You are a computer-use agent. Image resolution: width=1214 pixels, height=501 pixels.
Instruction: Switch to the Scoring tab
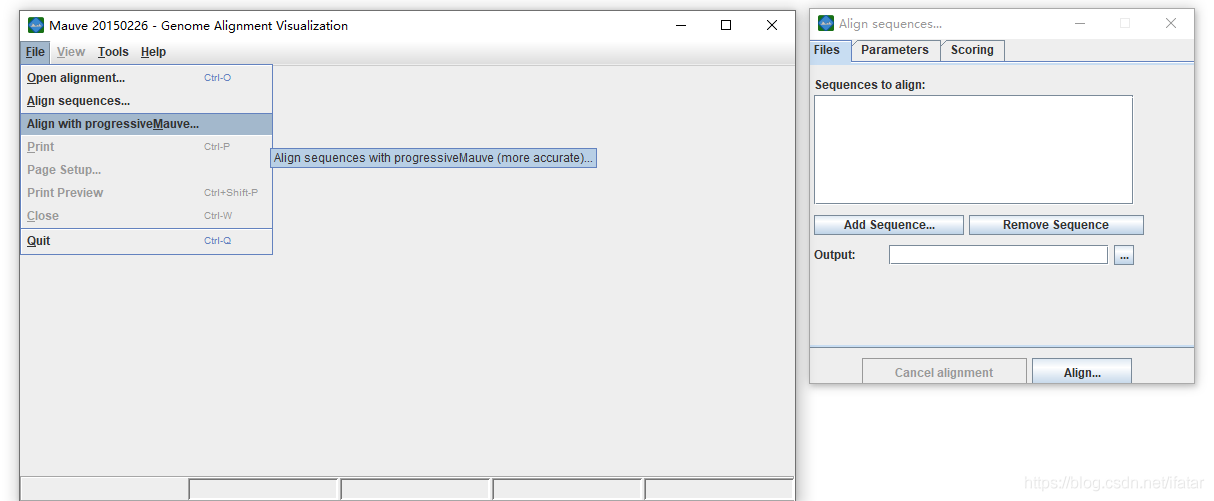tap(972, 50)
